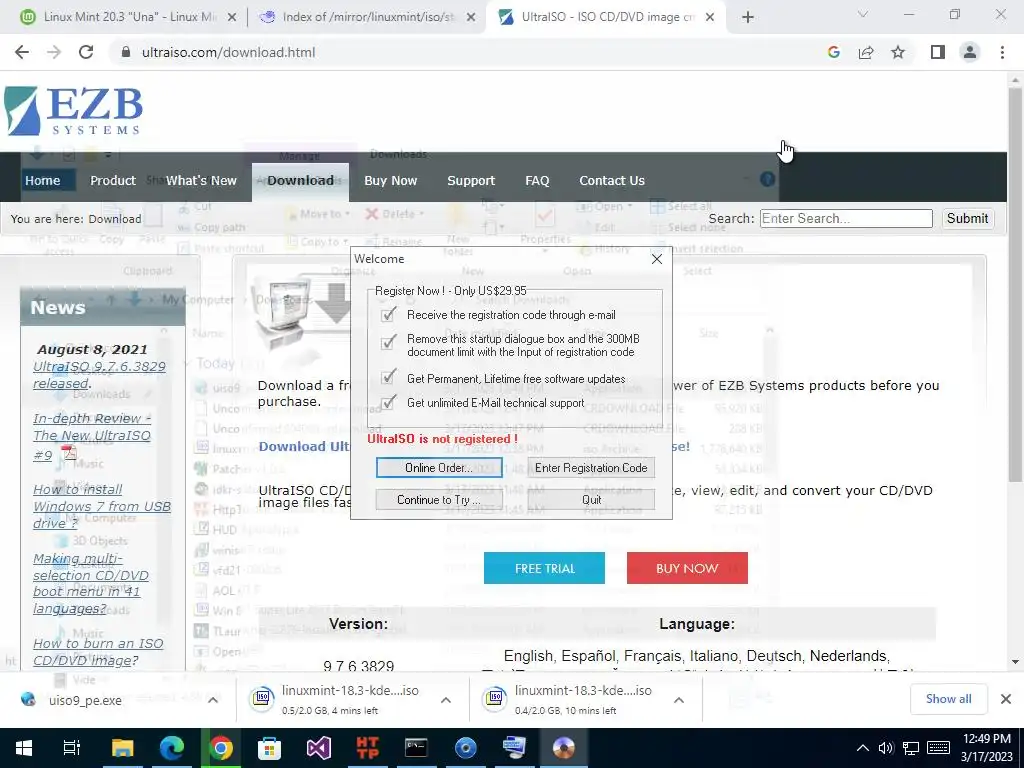Click the EZB Systems logo
Viewport: 1024px width, 768px height.
pos(73,111)
